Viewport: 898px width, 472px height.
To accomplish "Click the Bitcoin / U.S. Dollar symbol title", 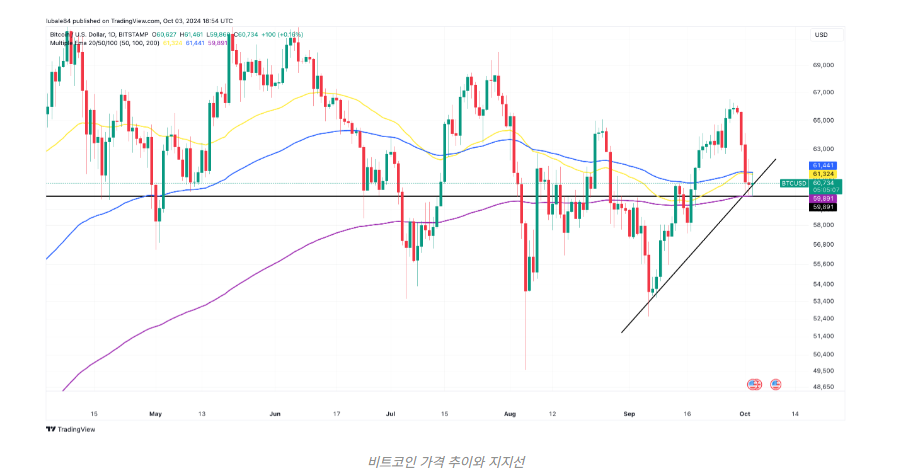I will pos(80,35).
